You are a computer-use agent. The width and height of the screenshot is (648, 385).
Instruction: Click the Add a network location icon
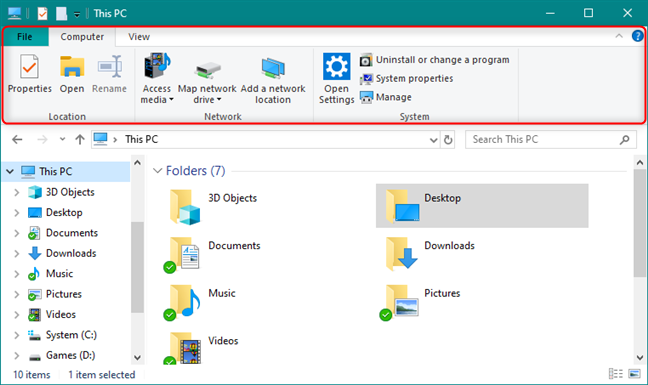[x=273, y=68]
